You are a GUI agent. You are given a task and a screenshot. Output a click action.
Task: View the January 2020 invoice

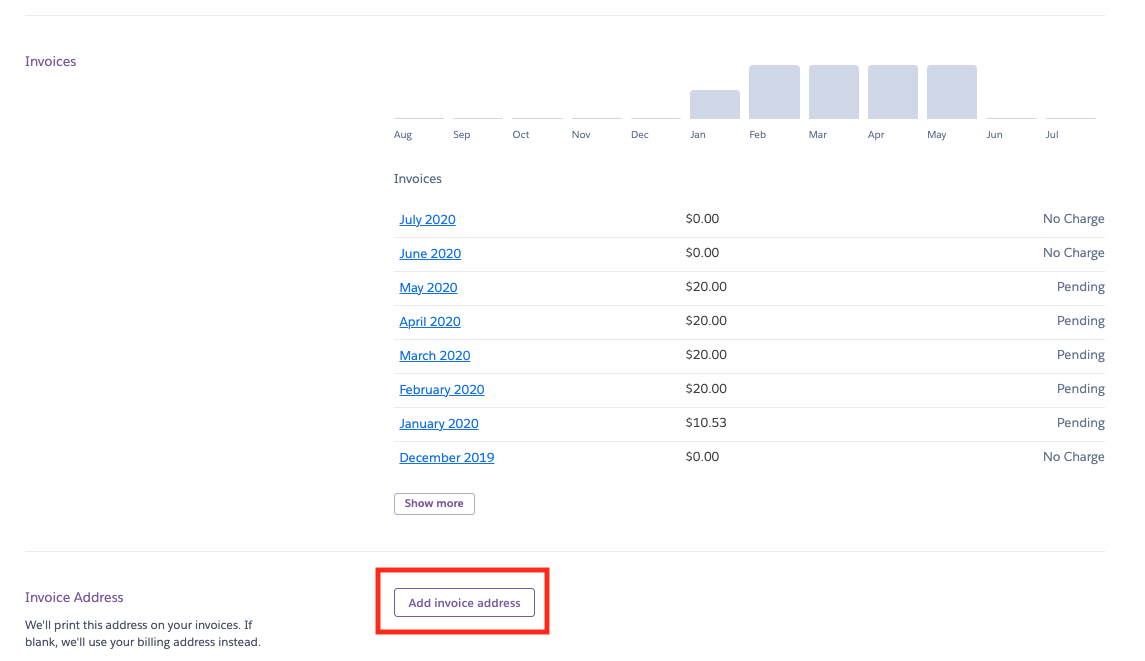coord(438,424)
